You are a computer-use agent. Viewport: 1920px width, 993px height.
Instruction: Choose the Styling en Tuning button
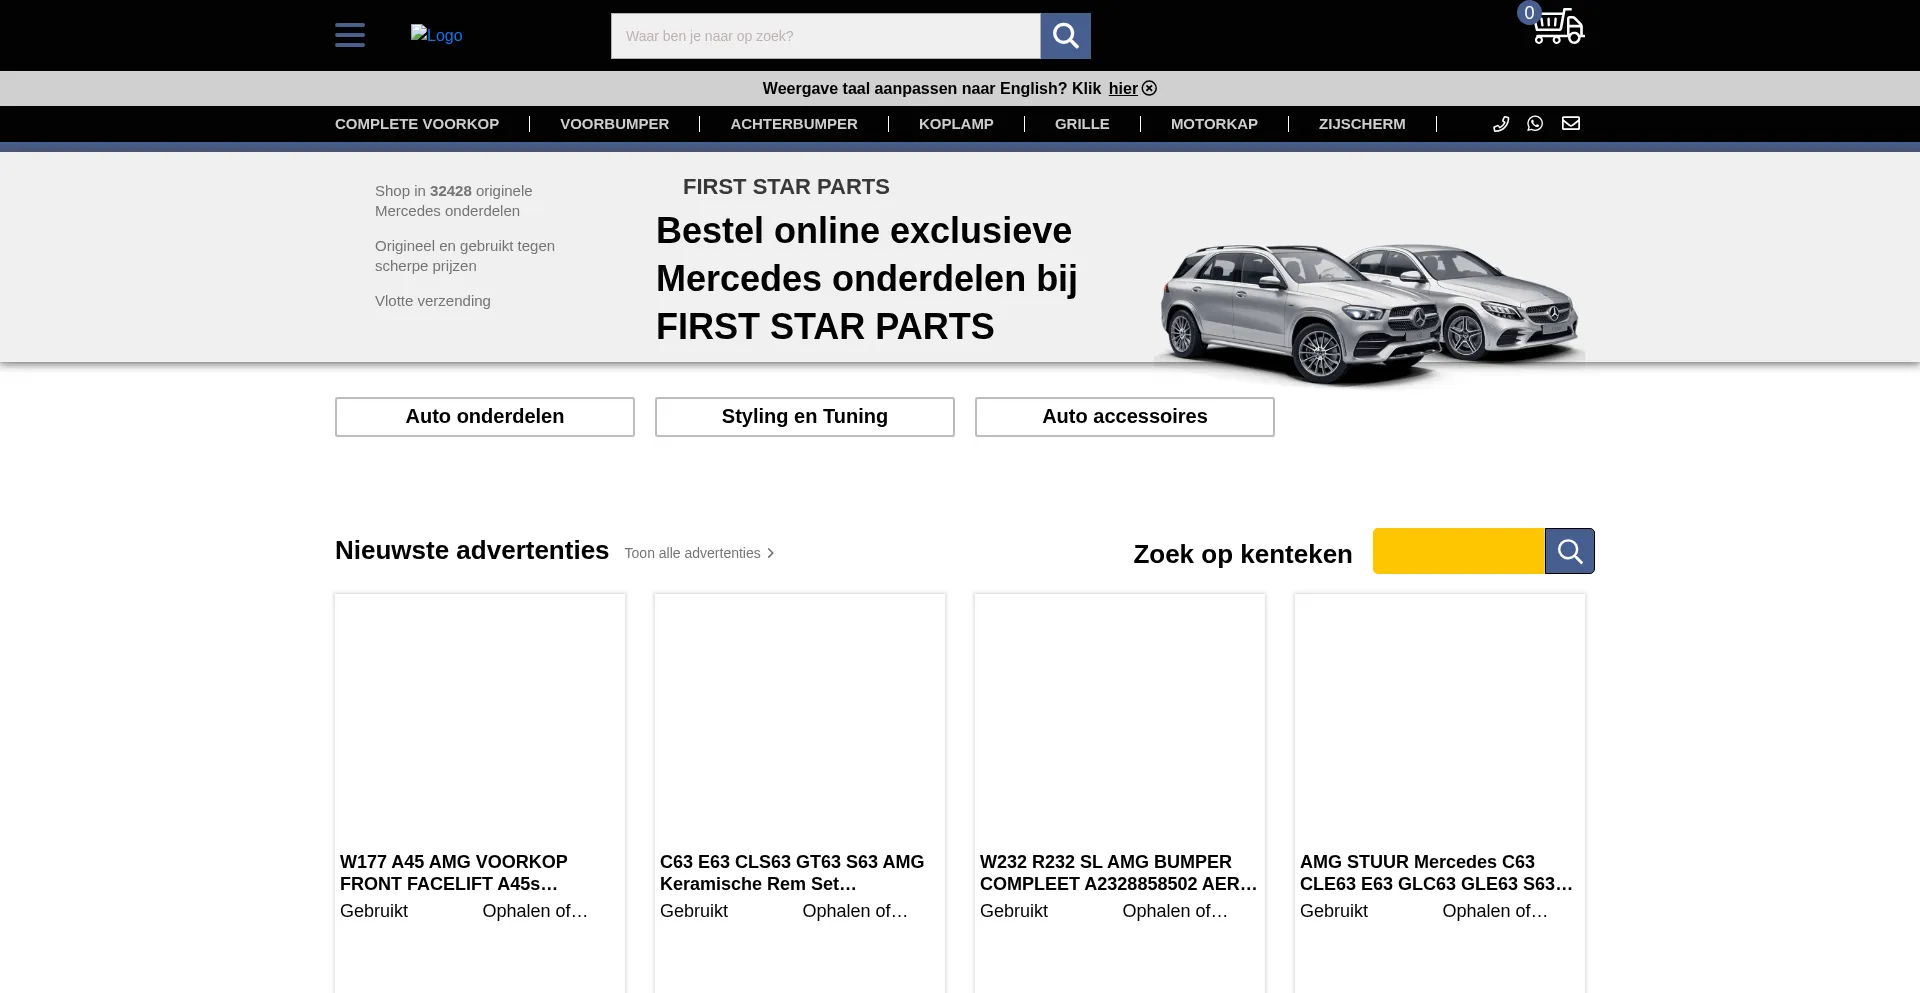pyautogui.click(x=805, y=417)
